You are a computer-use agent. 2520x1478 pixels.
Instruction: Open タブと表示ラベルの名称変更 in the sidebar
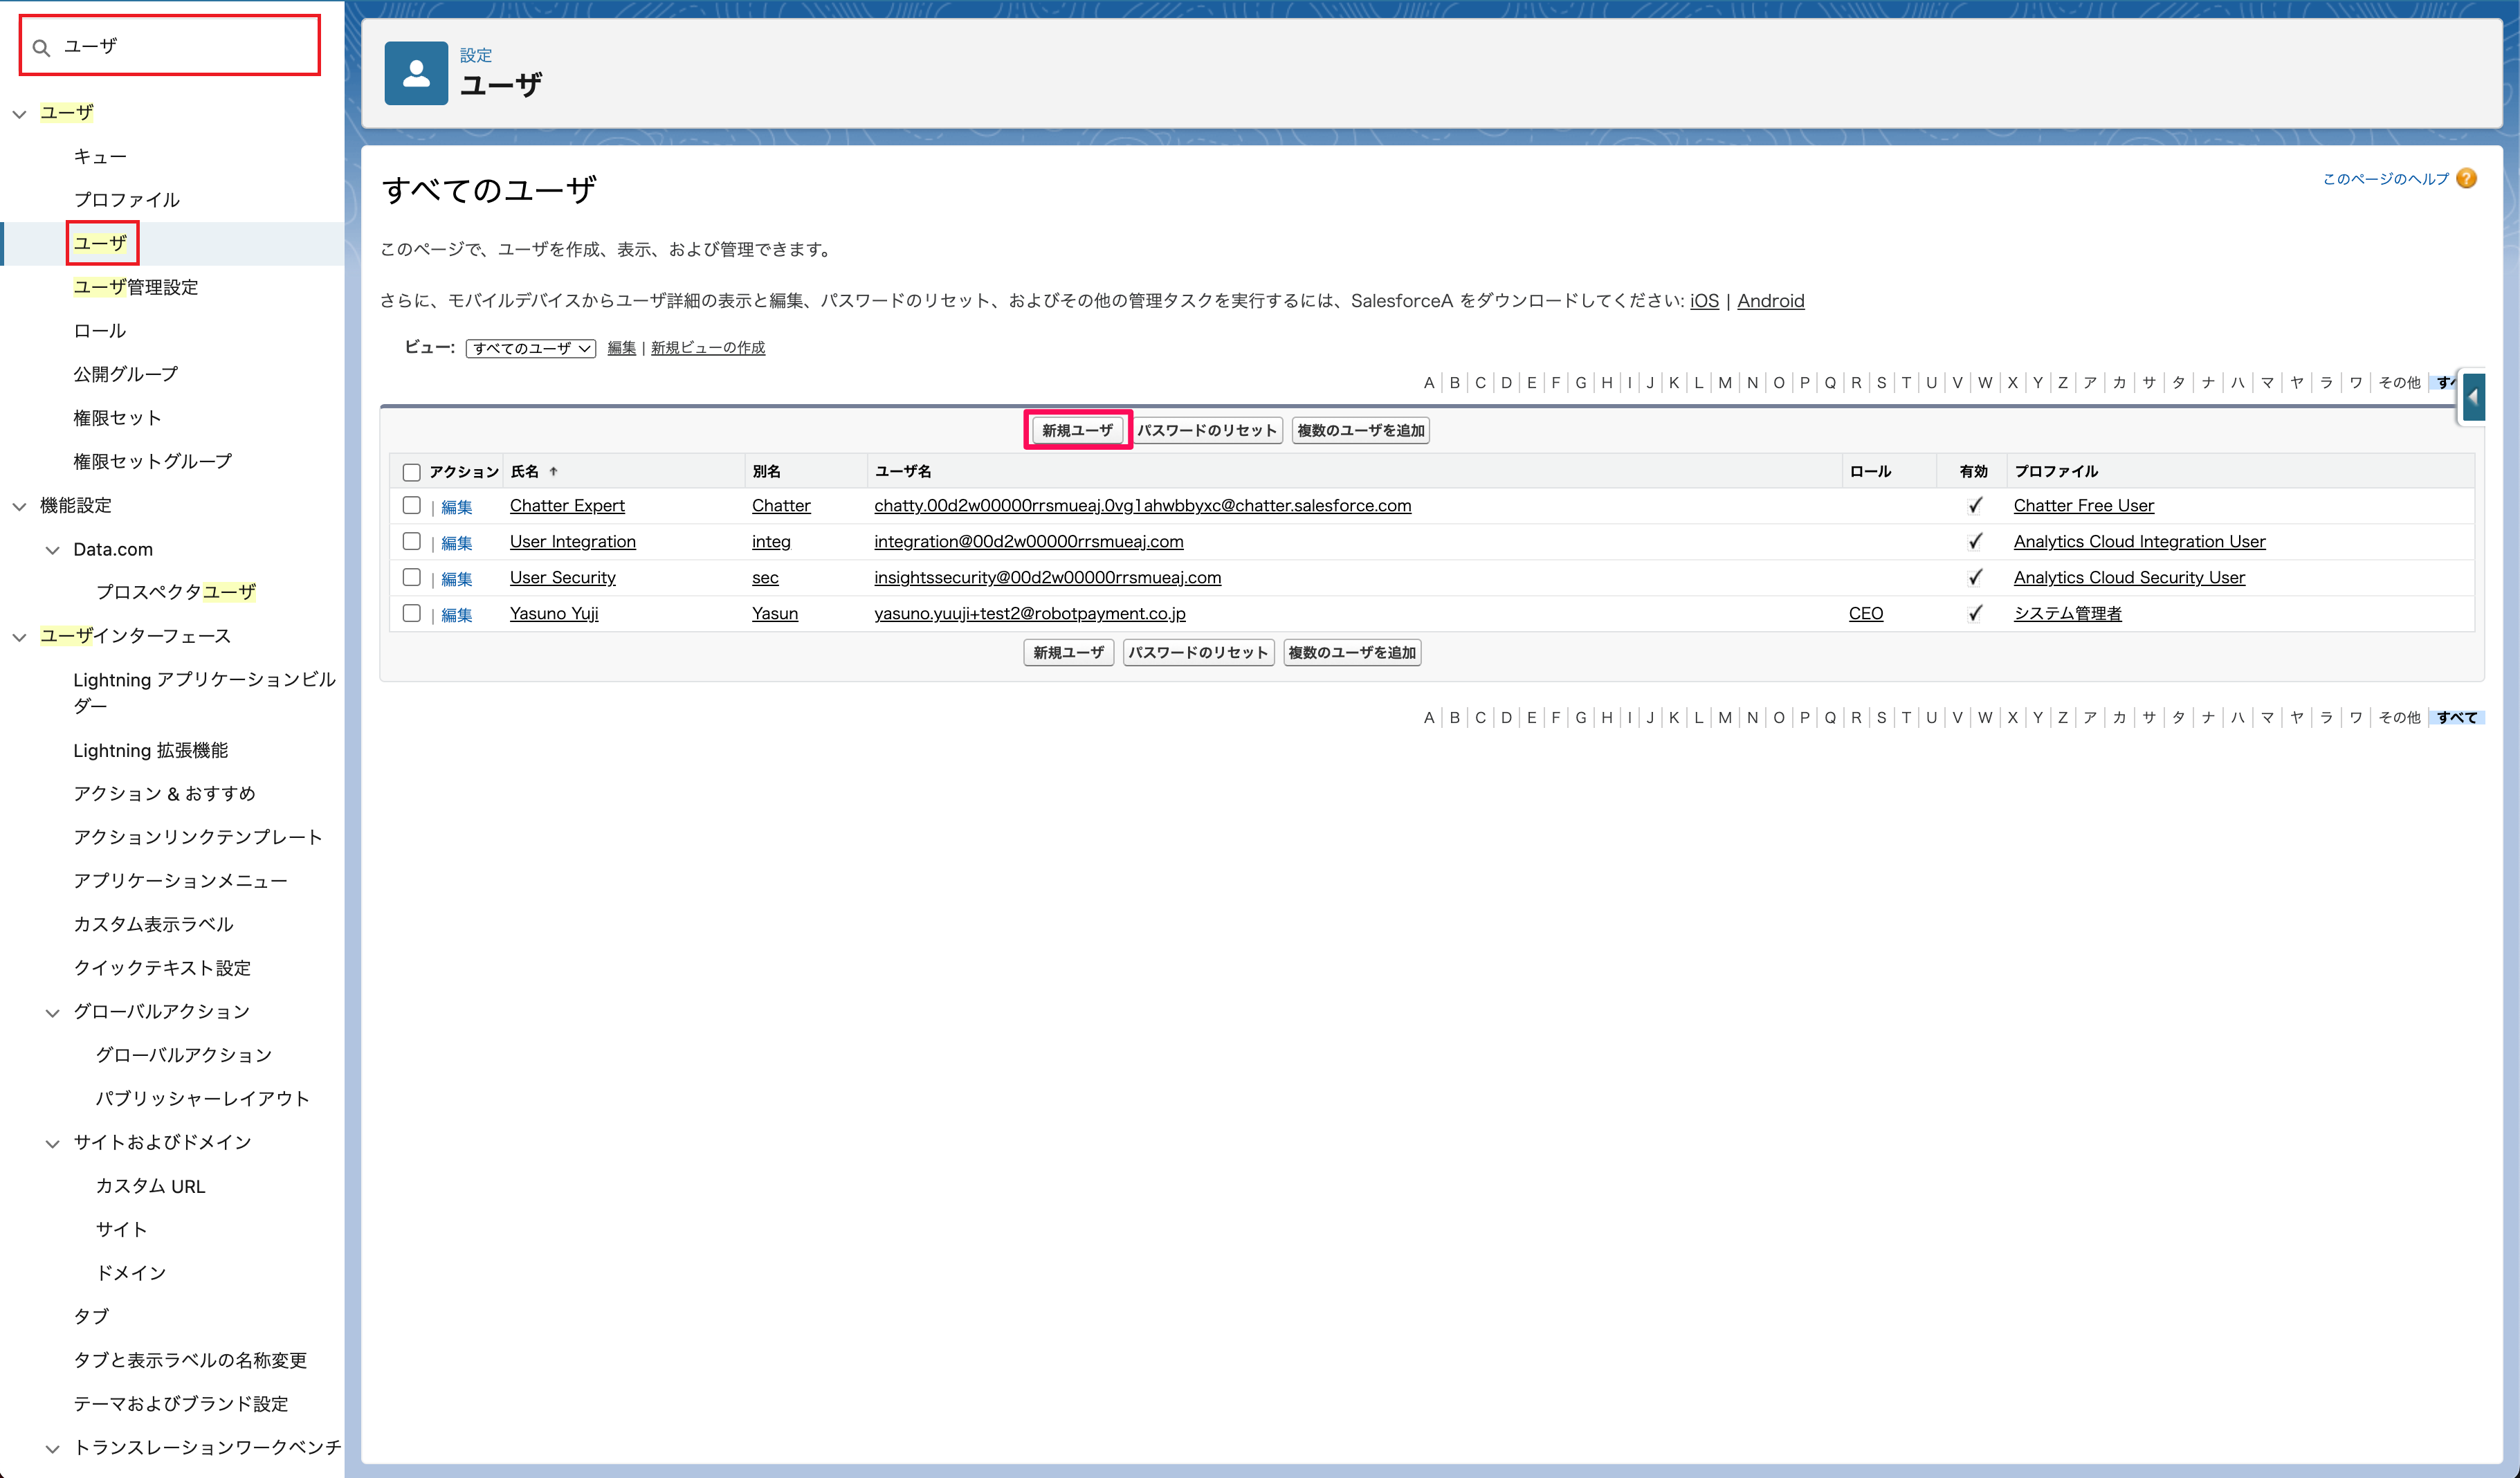click(x=190, y=1360)
